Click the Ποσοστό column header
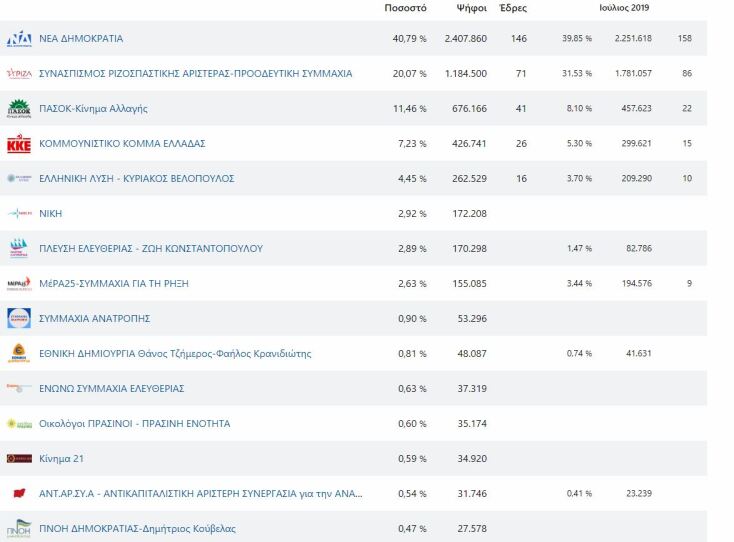 406,8
